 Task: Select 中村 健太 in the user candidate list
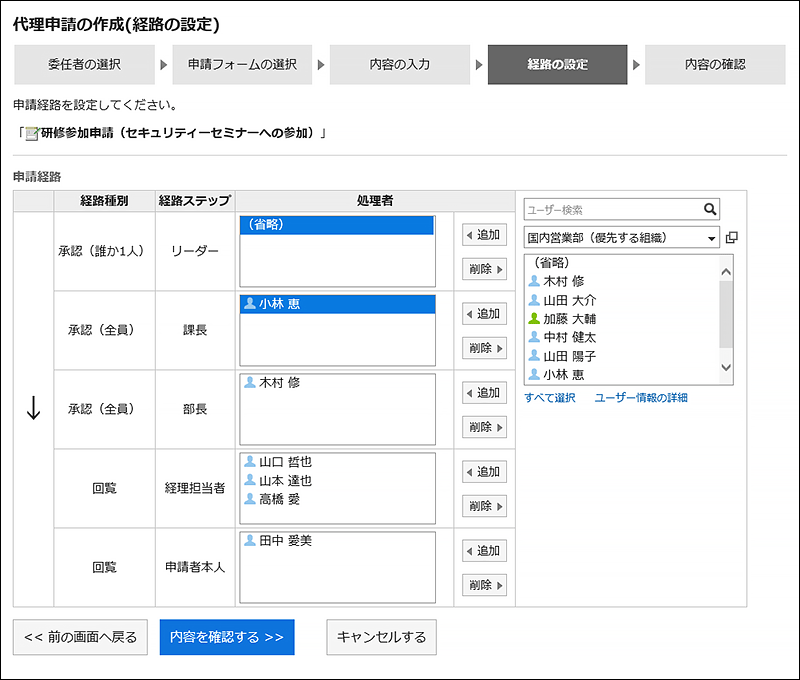621,337
